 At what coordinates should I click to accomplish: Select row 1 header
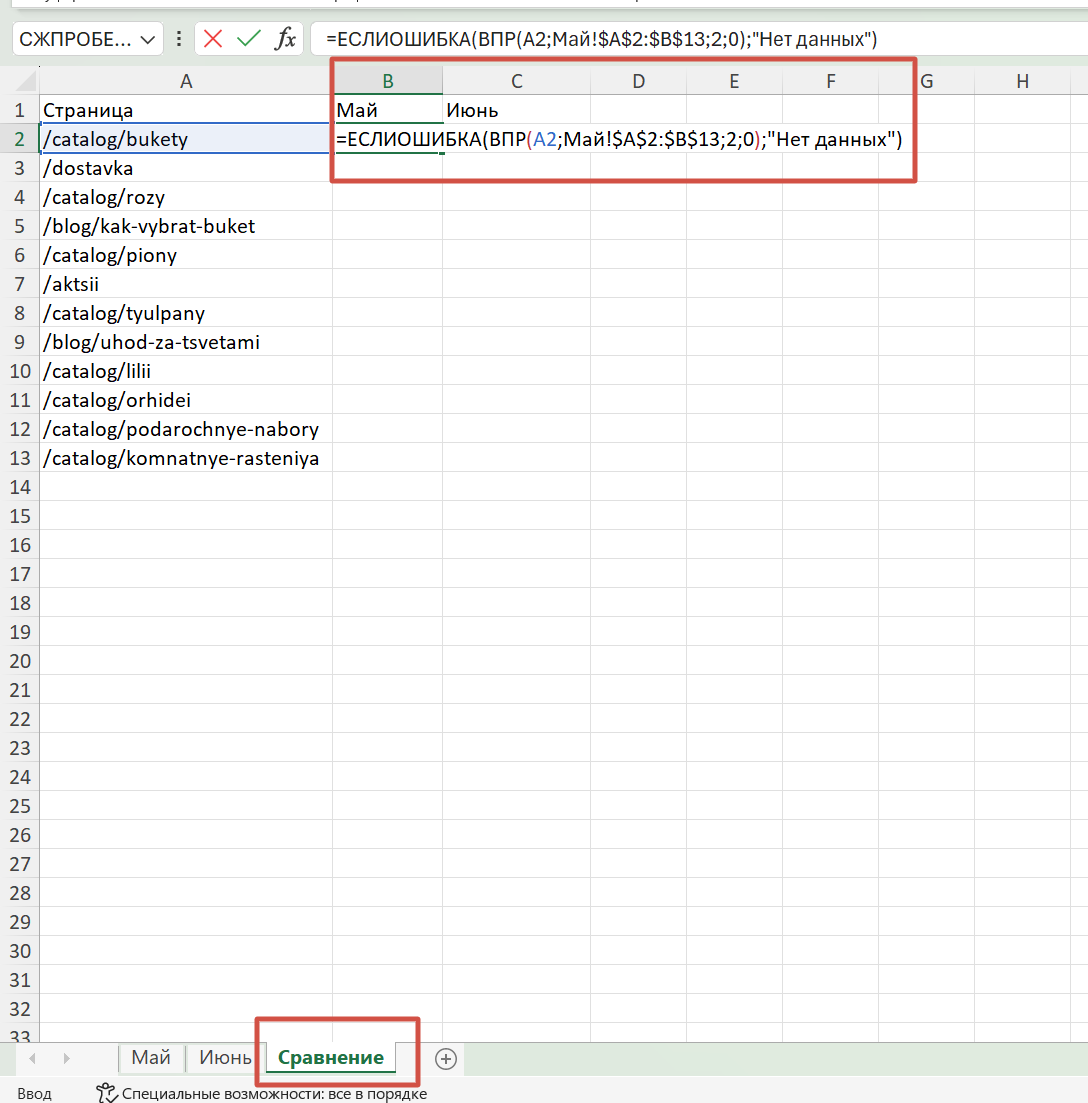20,110
